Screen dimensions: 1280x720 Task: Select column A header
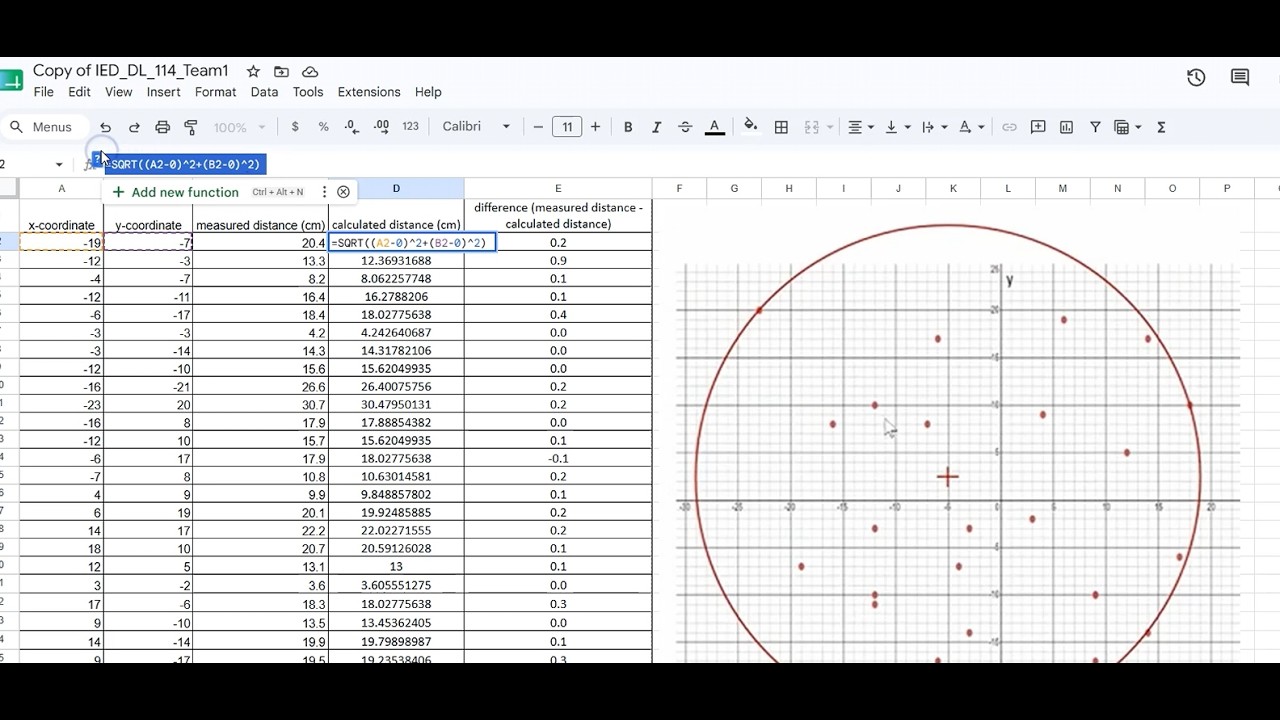(x=62, y=188)
